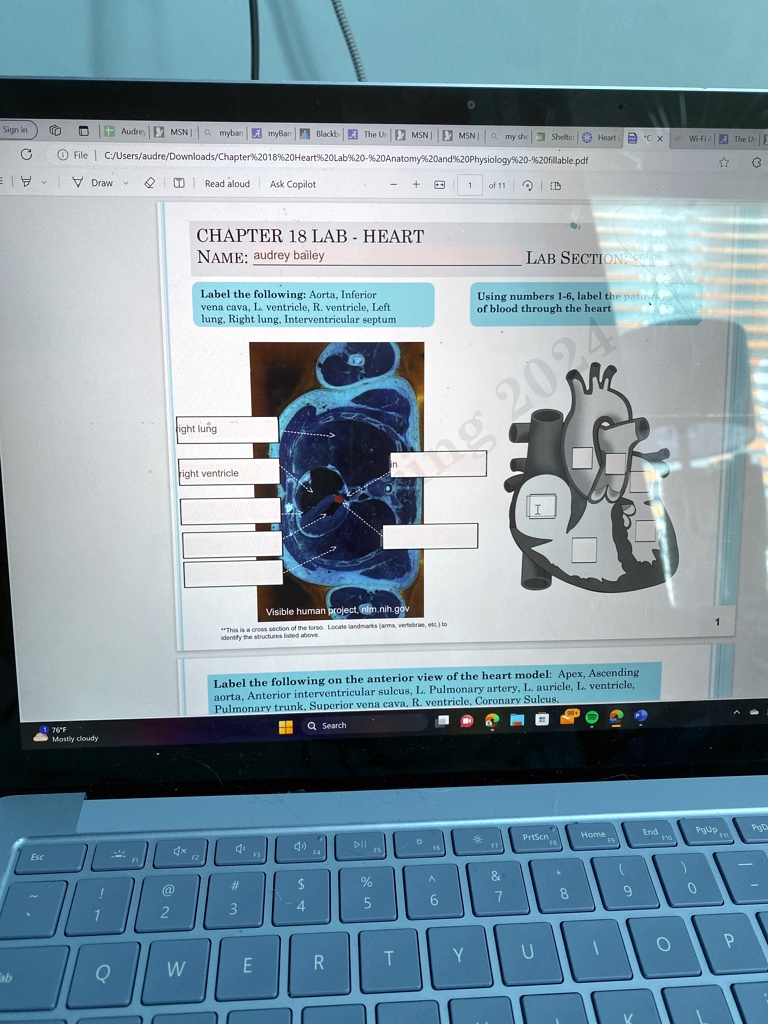Click the PDF page number box

470,185
